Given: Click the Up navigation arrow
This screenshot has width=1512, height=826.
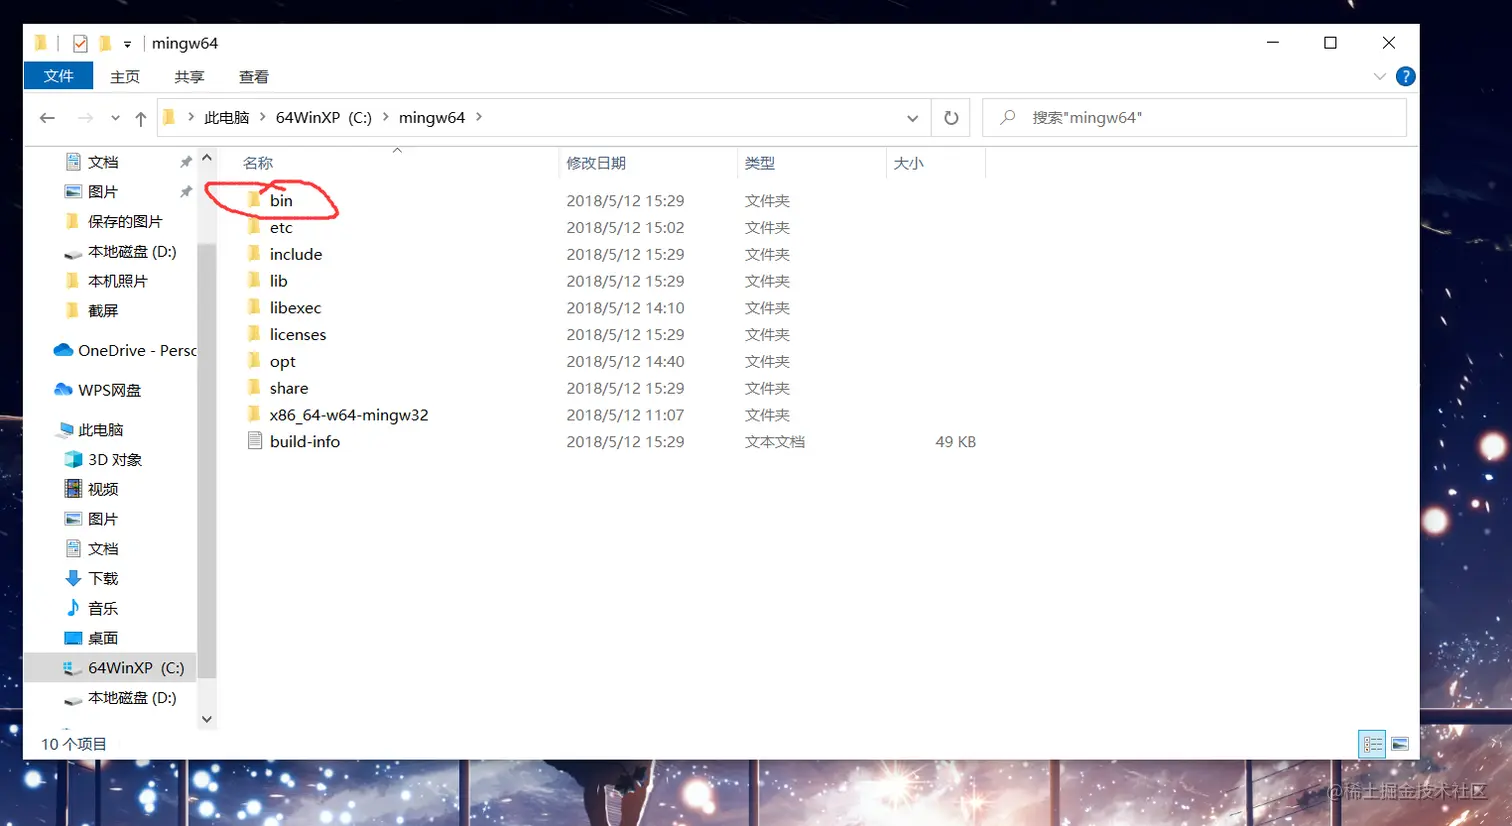Looking at the screenshot, I should coord(141,117).
